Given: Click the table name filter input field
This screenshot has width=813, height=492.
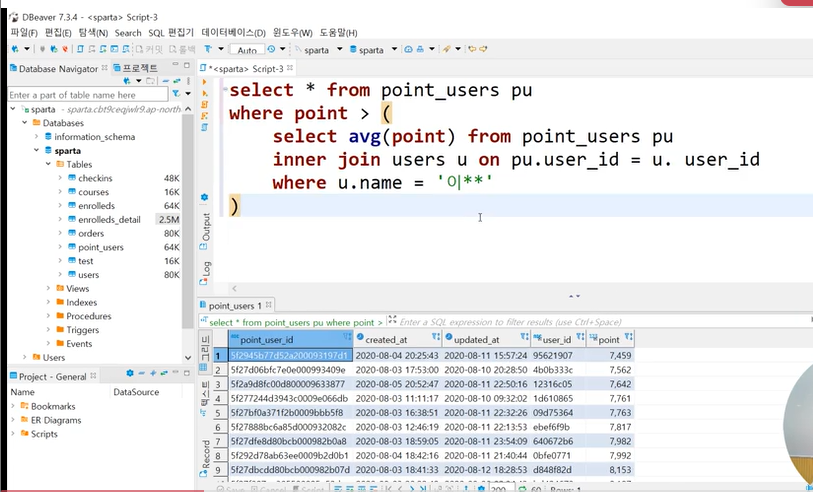Looking at the screenshot, I should [x=88, y=95].
